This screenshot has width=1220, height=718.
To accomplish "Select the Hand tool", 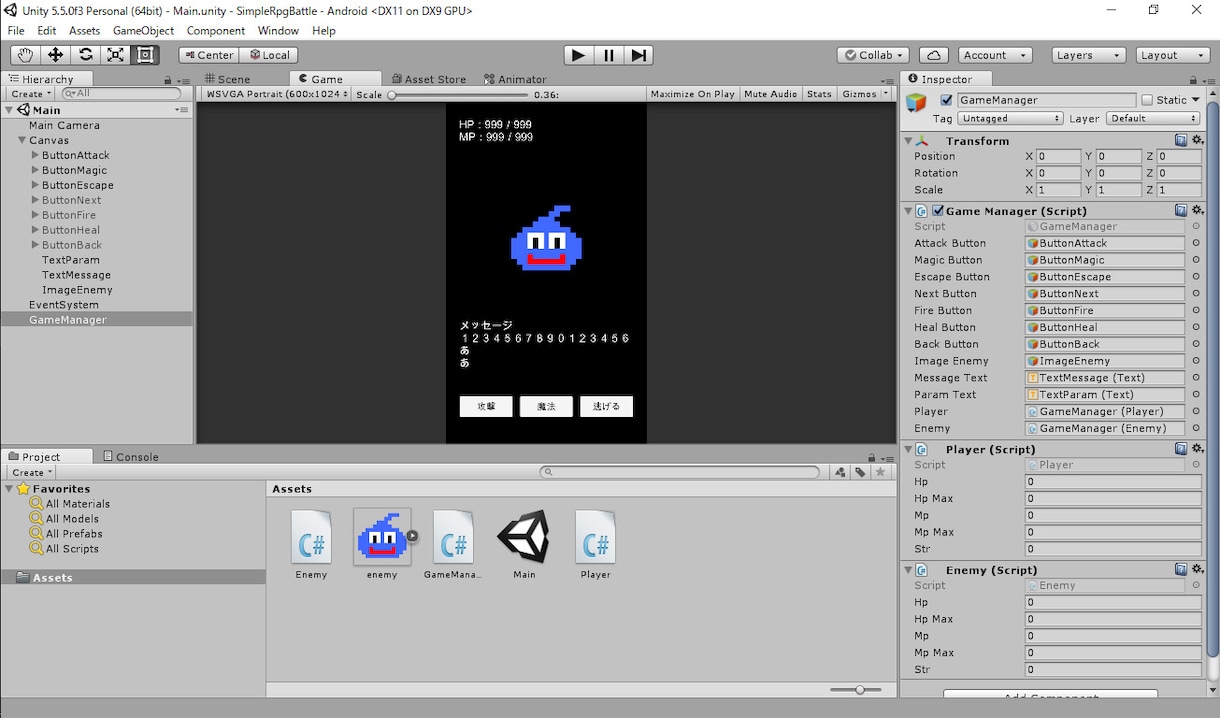I will (x=25, y=55).
